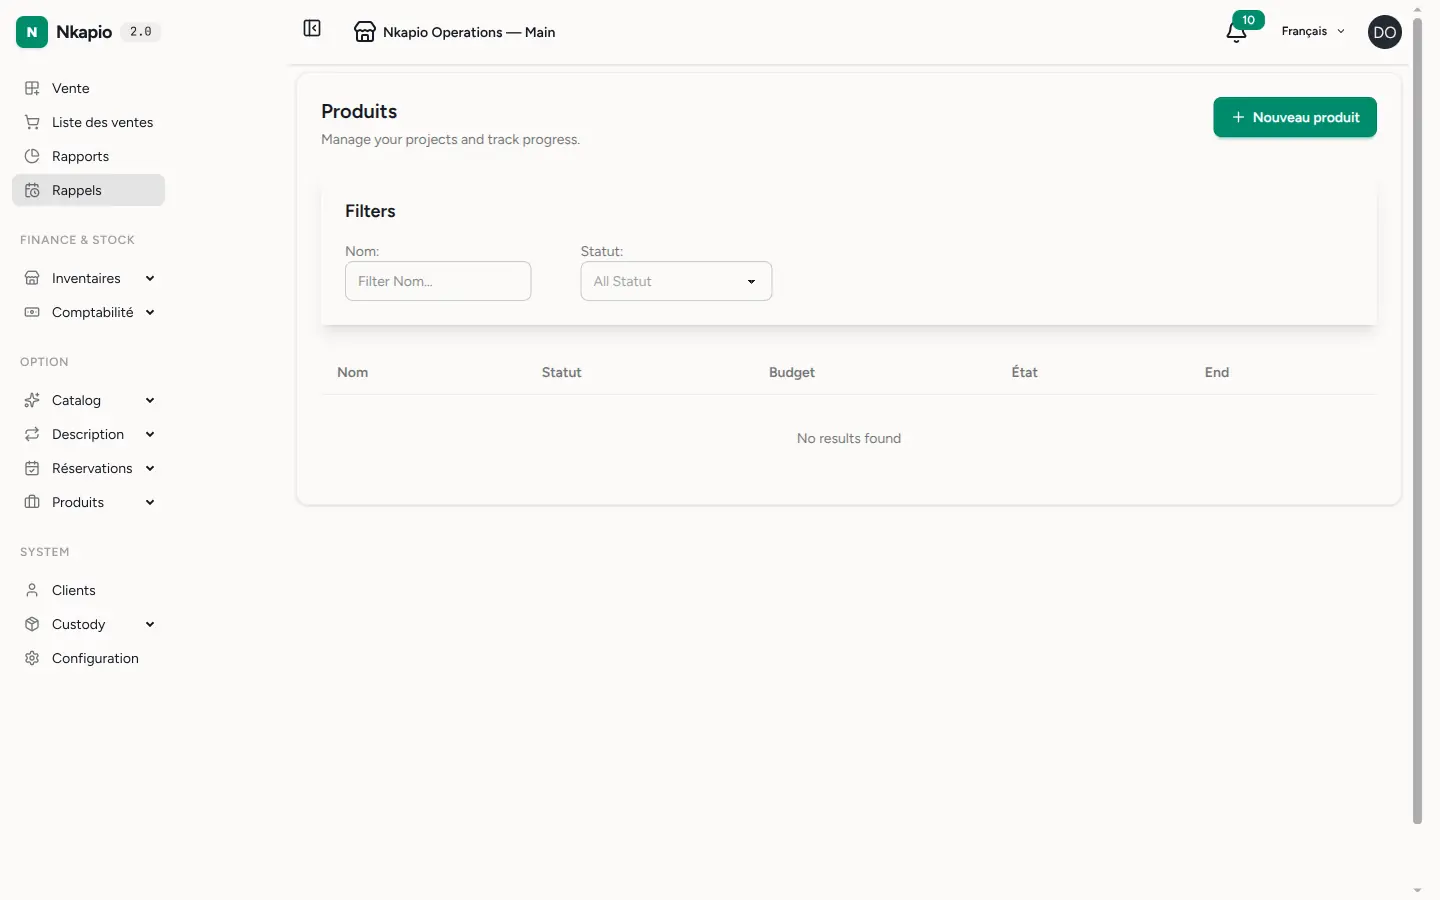Click the Nouveau produit button
The width and height of the screenshot is (1440, 900).
pos(1295,117)
